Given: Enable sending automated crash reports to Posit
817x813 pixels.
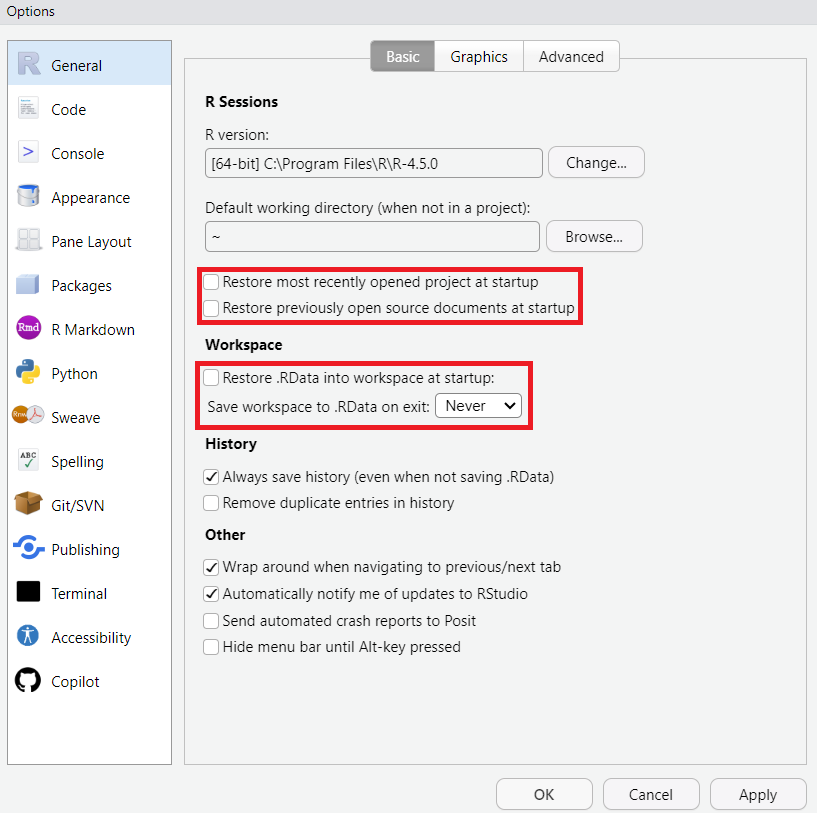Looking at the screenshot, I should pyautogui.click(x=211, y=621).
